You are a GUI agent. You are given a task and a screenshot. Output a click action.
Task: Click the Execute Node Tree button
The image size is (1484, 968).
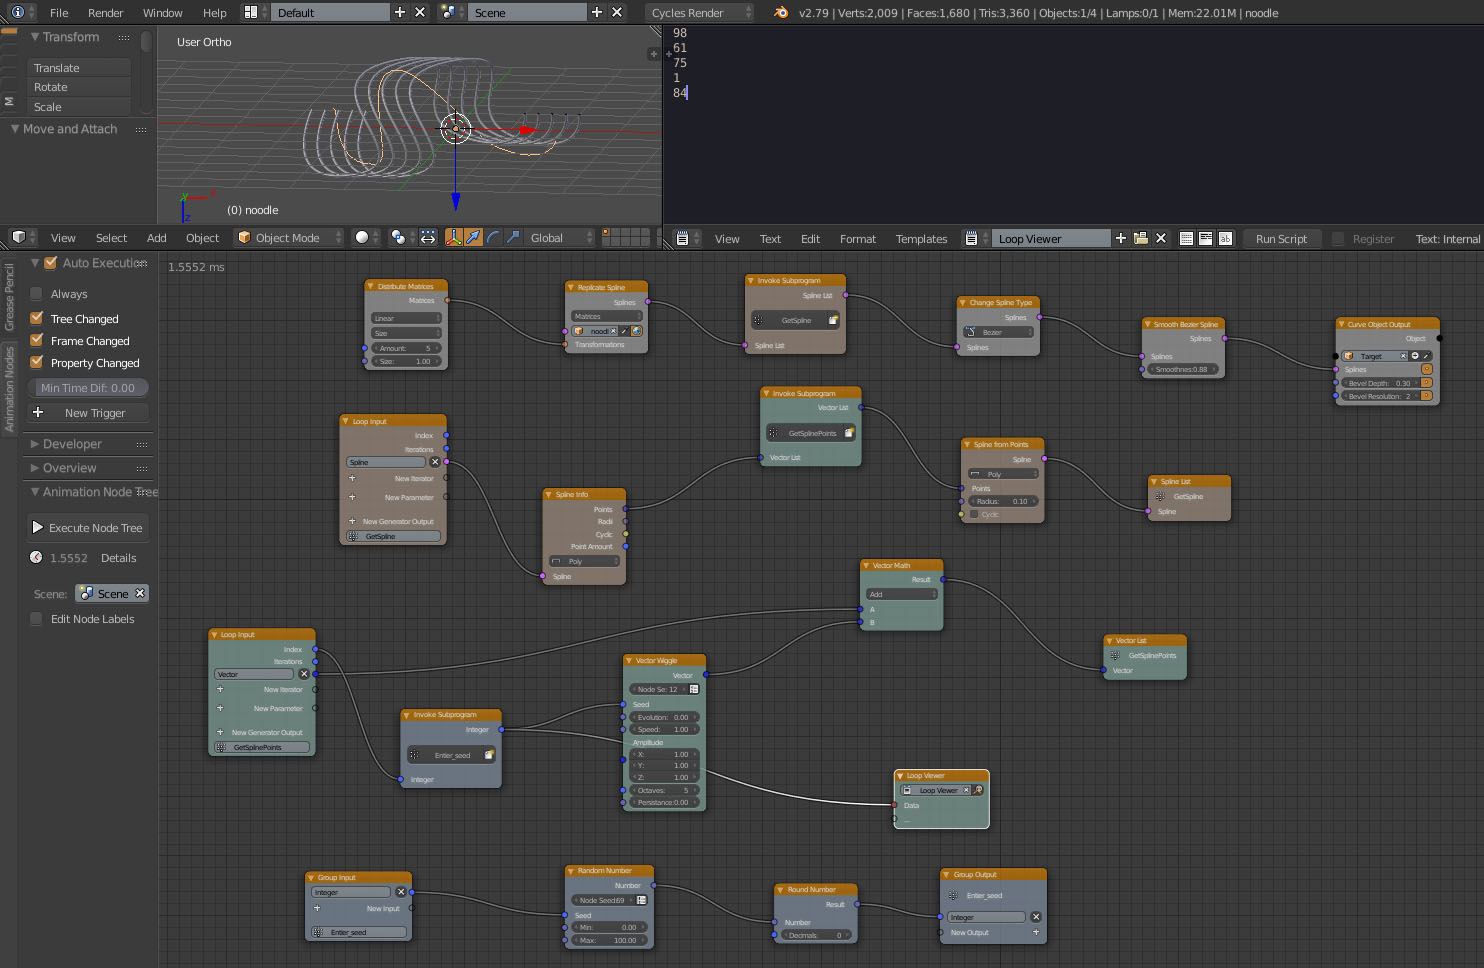(87, 527)
